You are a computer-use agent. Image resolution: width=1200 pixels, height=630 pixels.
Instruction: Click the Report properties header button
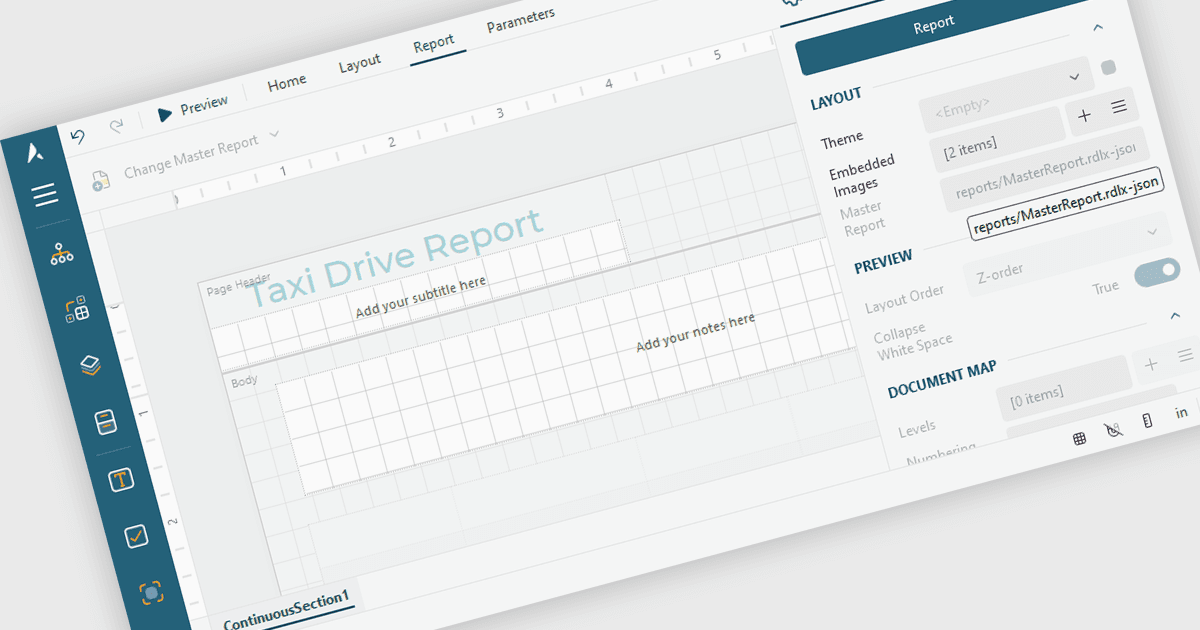point(933,23)
